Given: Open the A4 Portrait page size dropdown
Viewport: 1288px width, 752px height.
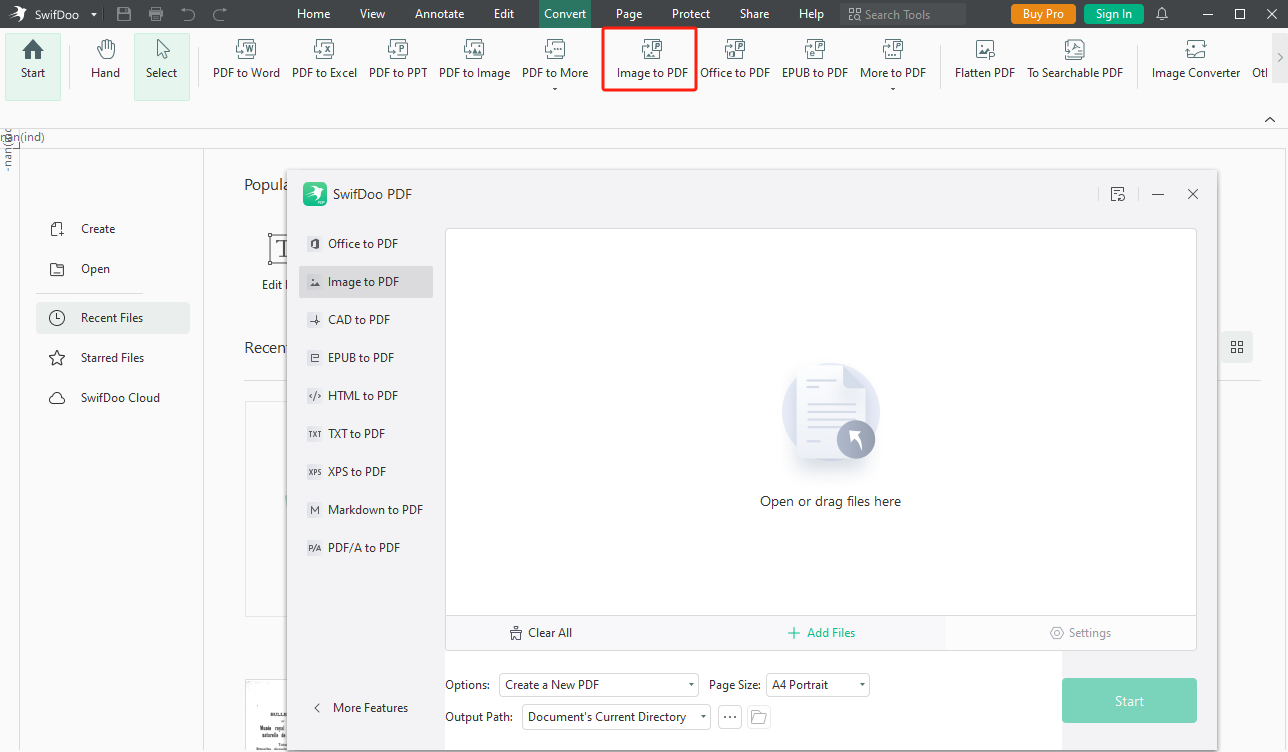Looking at the screenshot, I should click(818, 685).
